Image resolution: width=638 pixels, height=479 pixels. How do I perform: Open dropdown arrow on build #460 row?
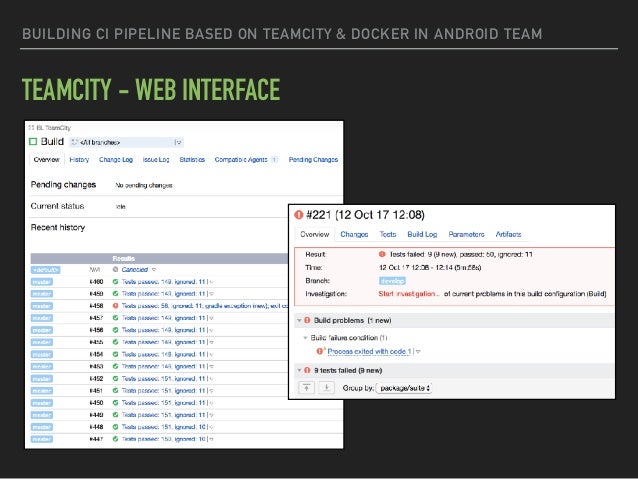point(212,282)
